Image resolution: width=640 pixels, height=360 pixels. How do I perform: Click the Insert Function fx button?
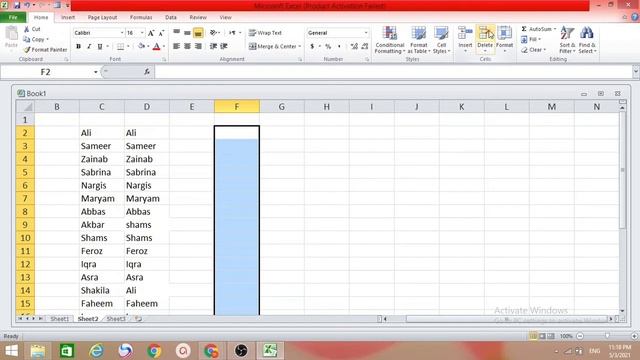coord(147,72)
